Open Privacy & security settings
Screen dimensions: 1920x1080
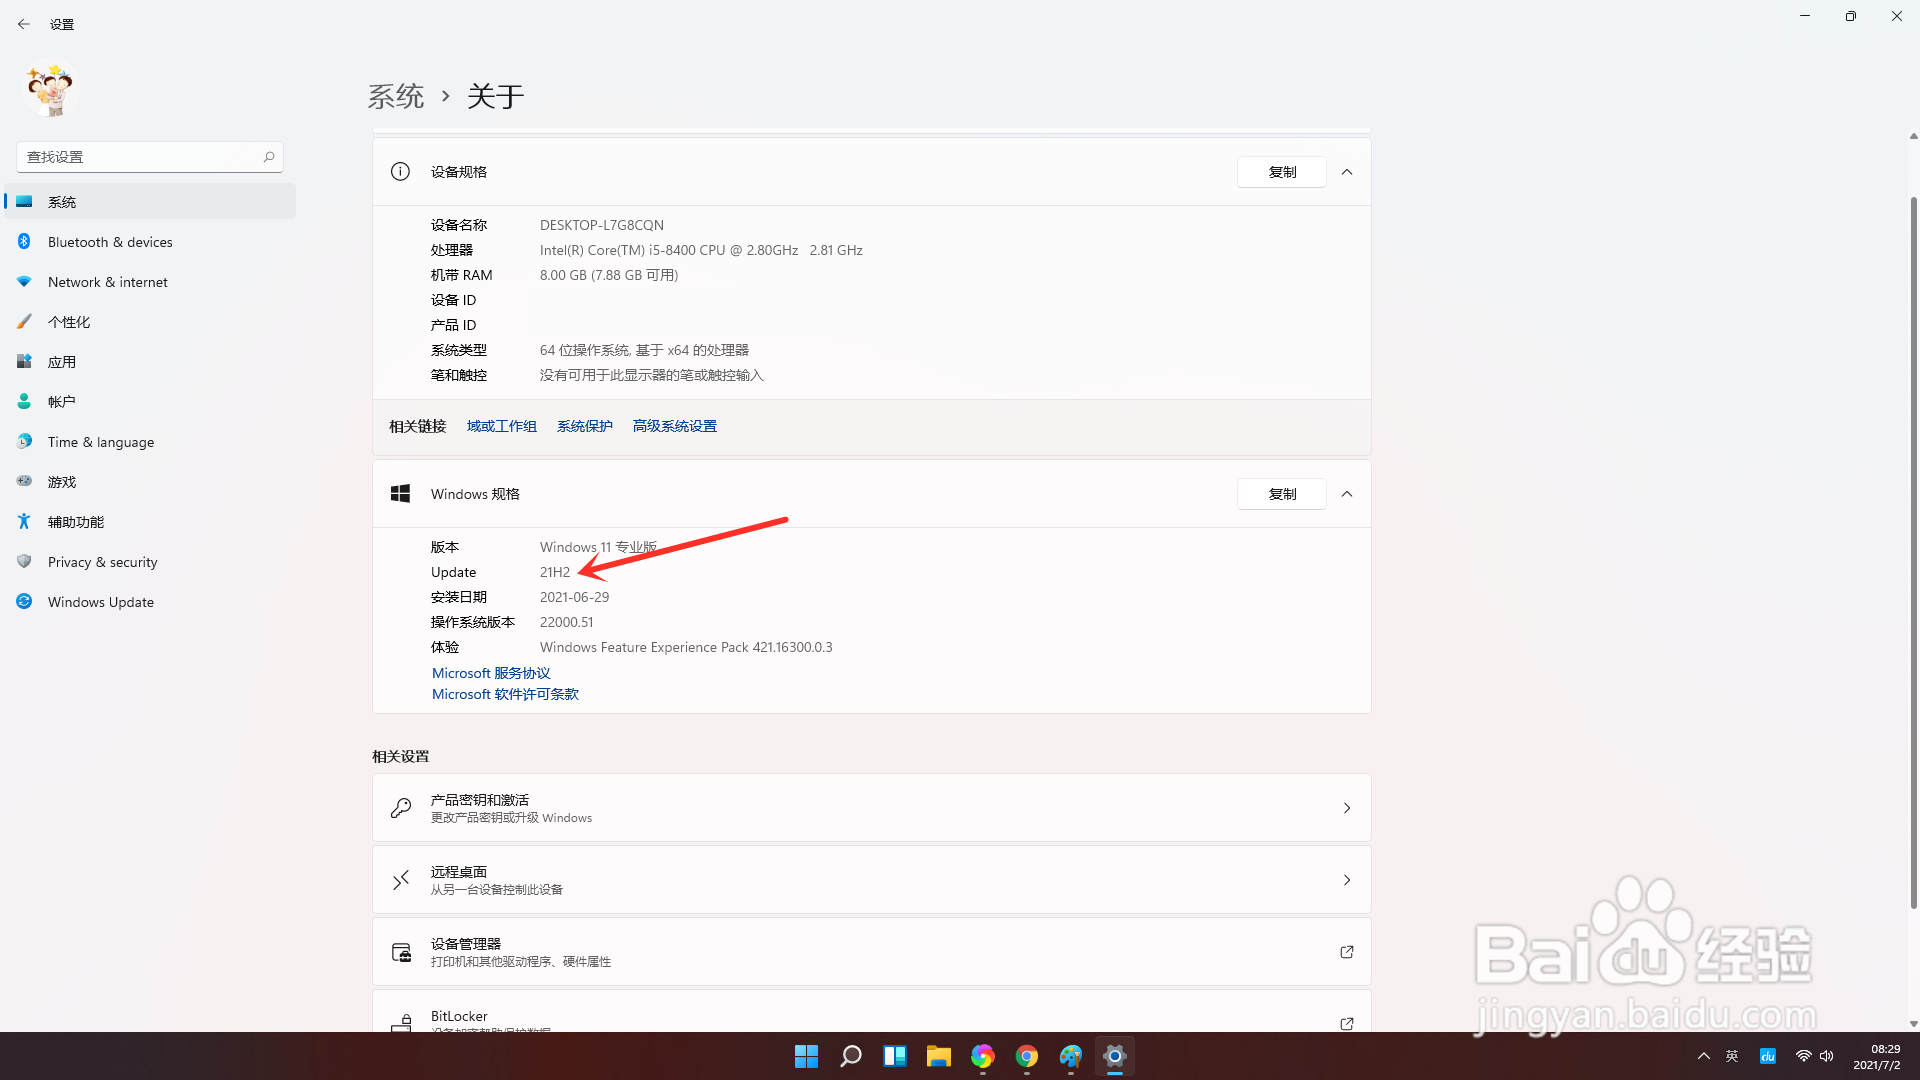103,561
